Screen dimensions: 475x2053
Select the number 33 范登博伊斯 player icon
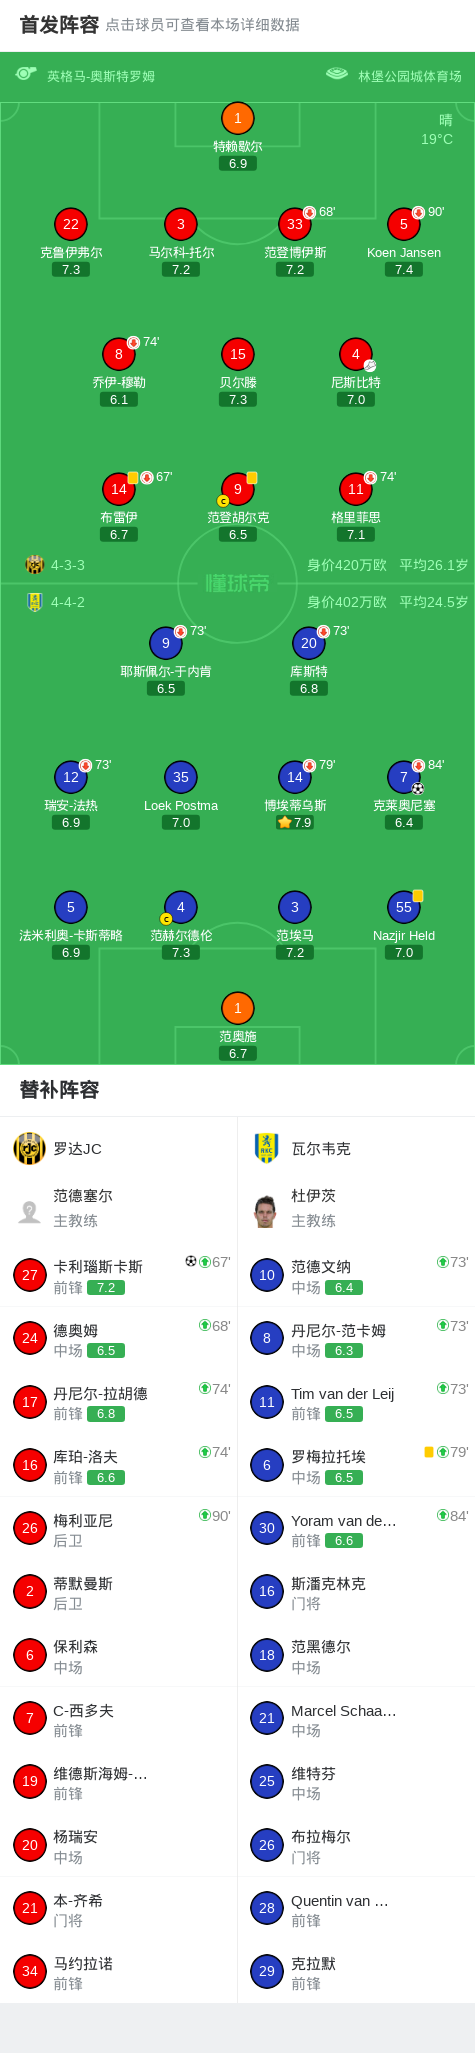(295, 224)
